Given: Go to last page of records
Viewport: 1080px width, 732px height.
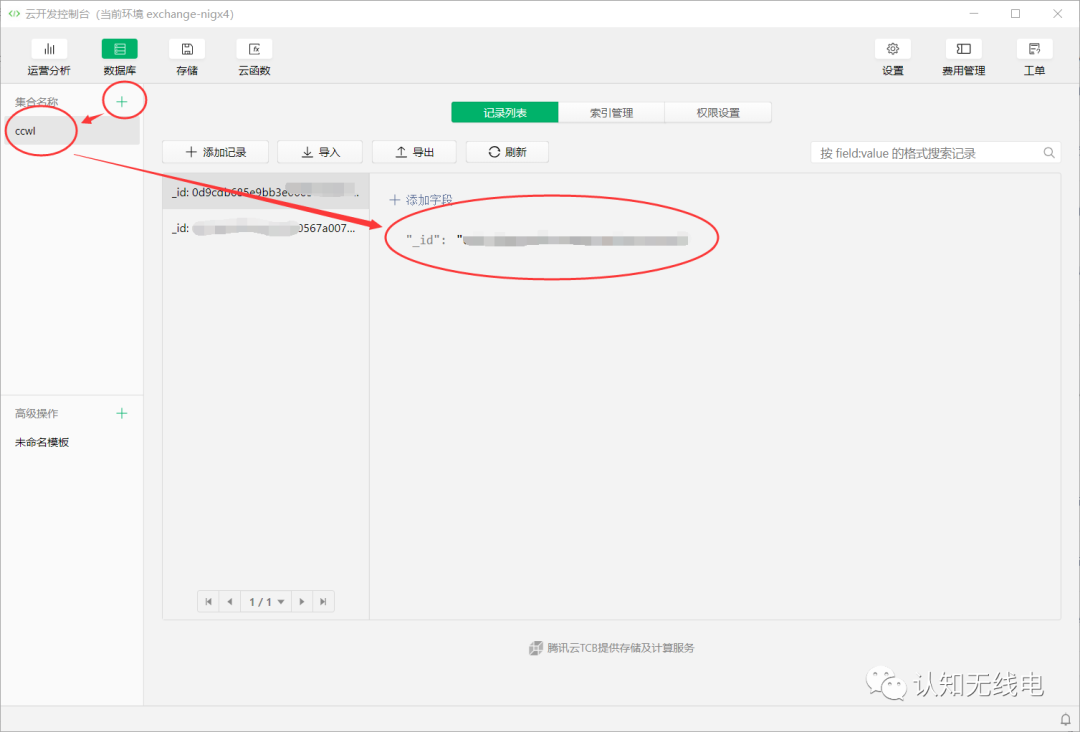Looking at the screenshot, I should click(x=323, y=602).
